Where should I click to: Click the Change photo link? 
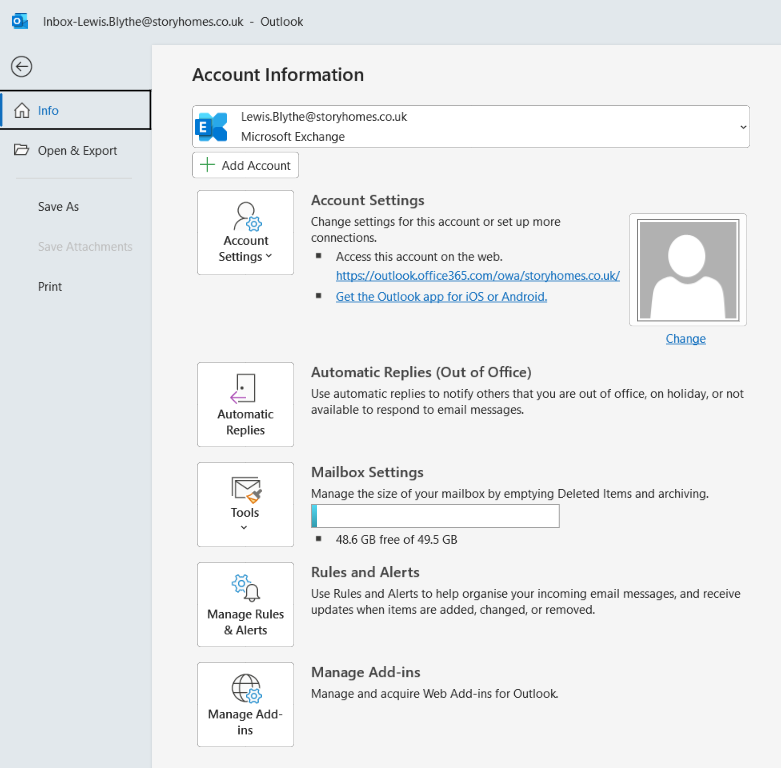[686, 339]
